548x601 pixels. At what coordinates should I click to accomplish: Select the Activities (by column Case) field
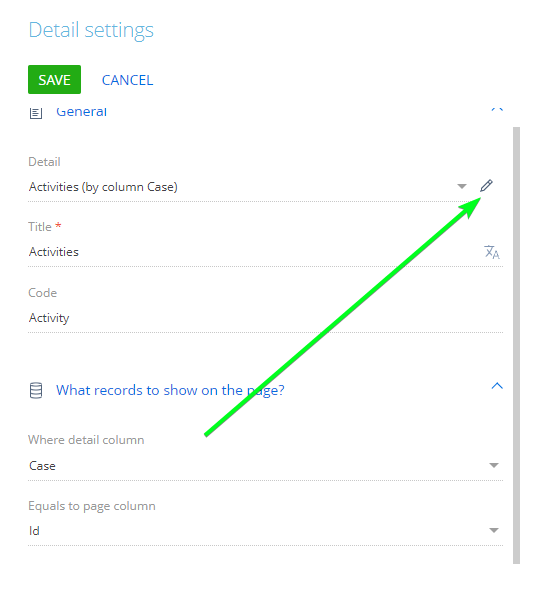[x=241, y=187]
